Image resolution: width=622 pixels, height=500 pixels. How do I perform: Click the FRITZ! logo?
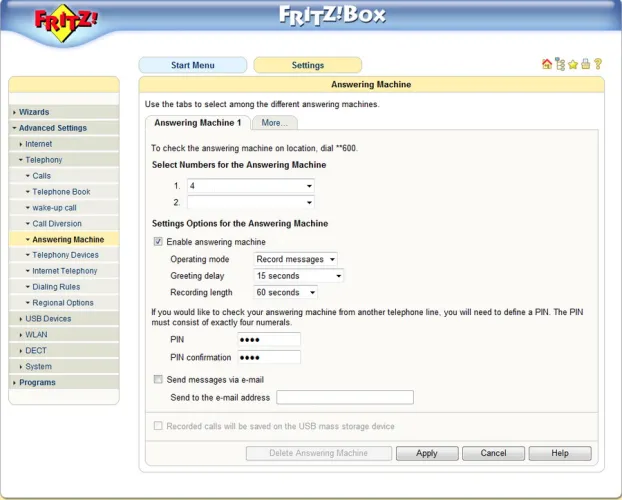(66, 22)
